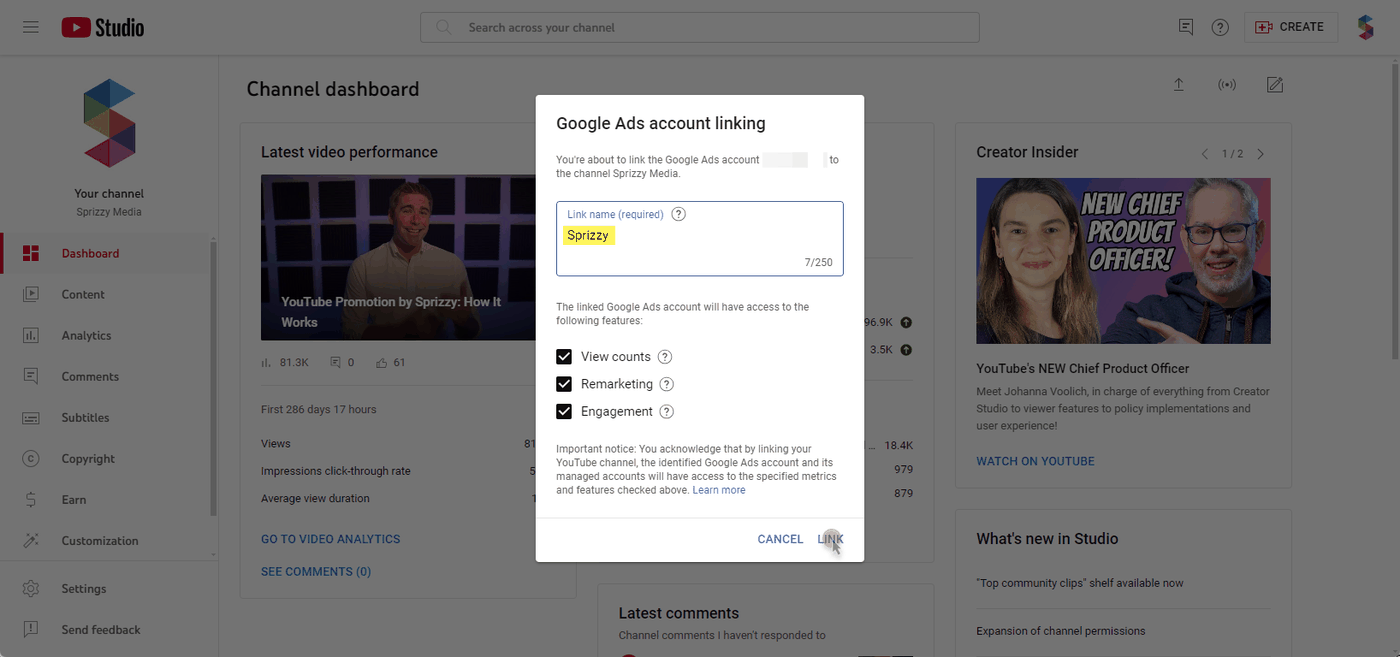Click the sidebar scrollbar
Image resolution: width=1400 pixels, height=657 pixels.
[x=214, y=380]
